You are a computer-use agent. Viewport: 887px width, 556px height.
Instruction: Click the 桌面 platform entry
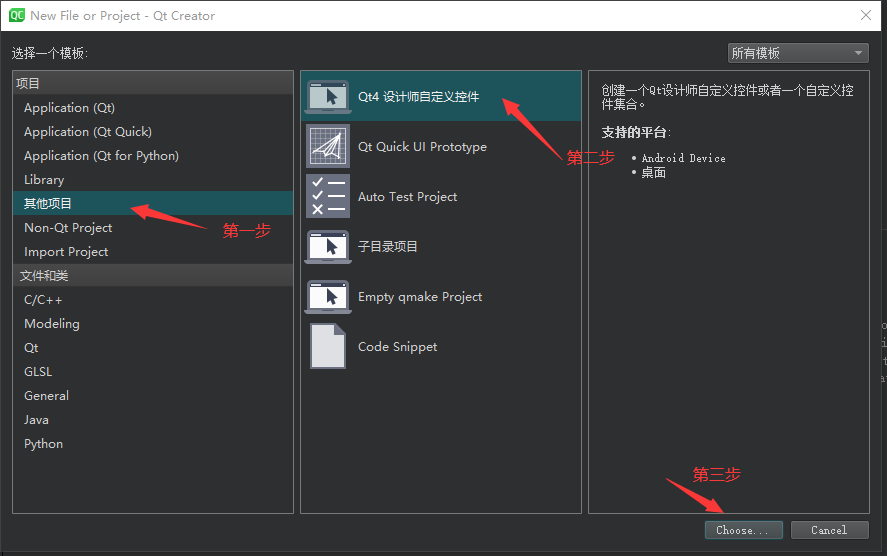click(653, 173)
